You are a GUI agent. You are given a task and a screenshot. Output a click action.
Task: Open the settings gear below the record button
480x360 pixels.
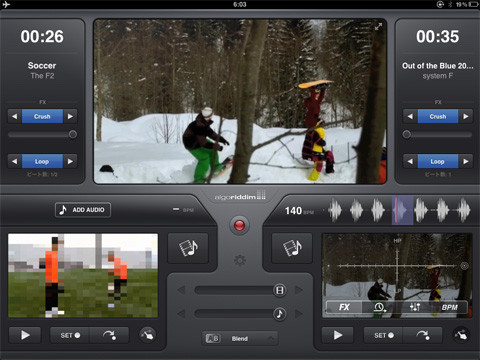pos(240,260)
